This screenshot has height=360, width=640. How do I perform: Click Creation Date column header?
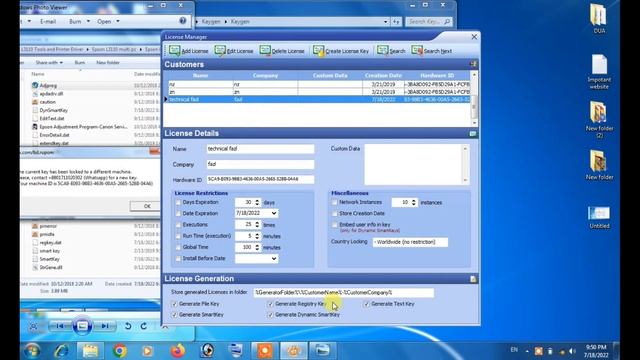point(383,76)
